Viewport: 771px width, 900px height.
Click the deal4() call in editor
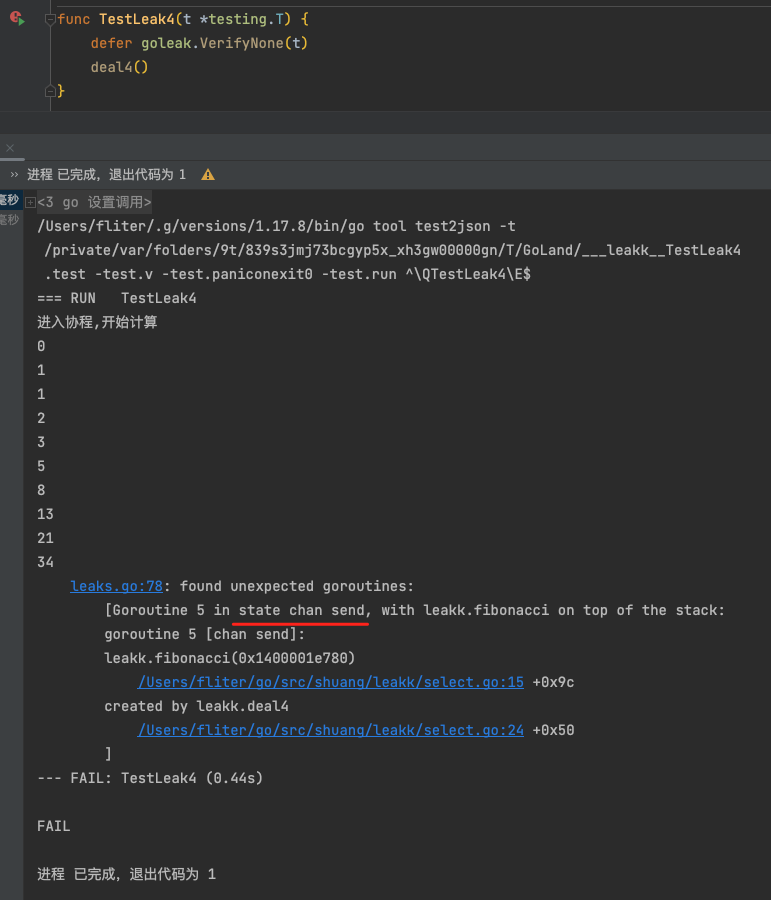[x=119, y=67]
